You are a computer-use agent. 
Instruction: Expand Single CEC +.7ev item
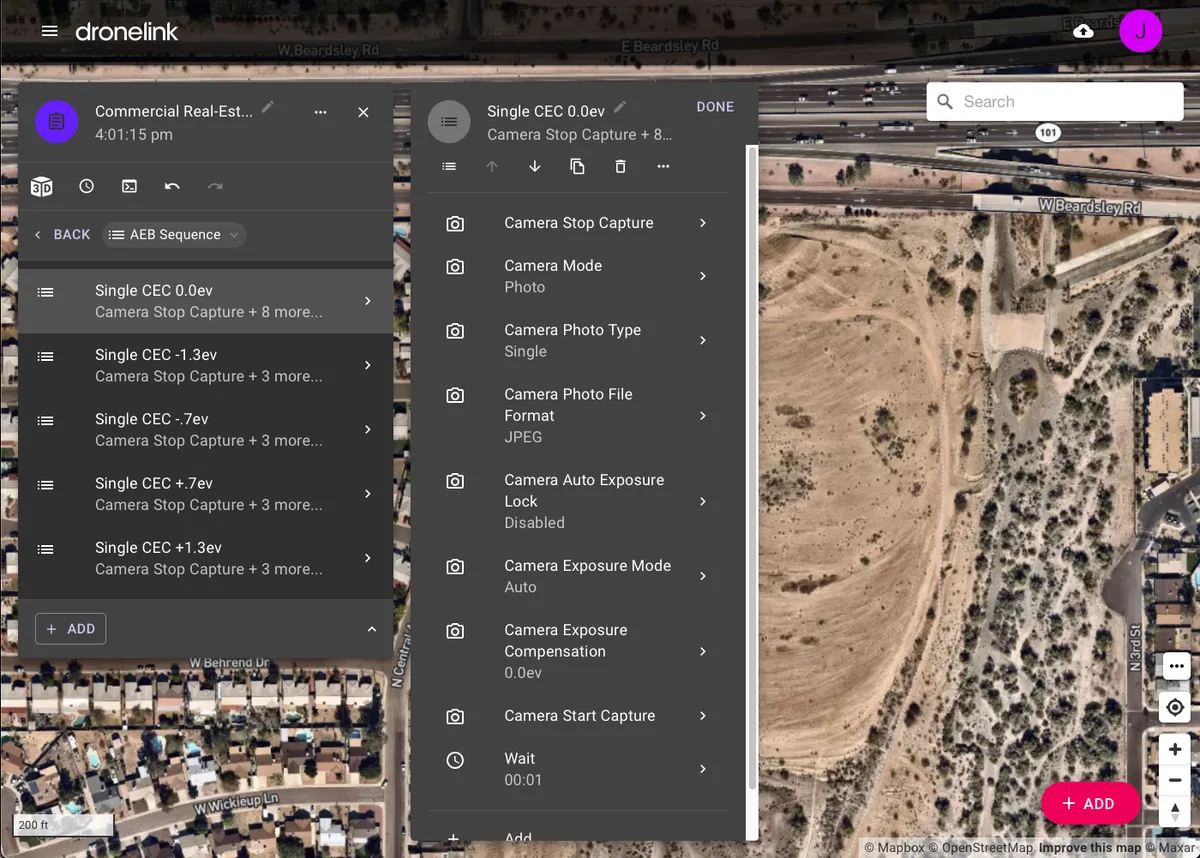[206, 494]
